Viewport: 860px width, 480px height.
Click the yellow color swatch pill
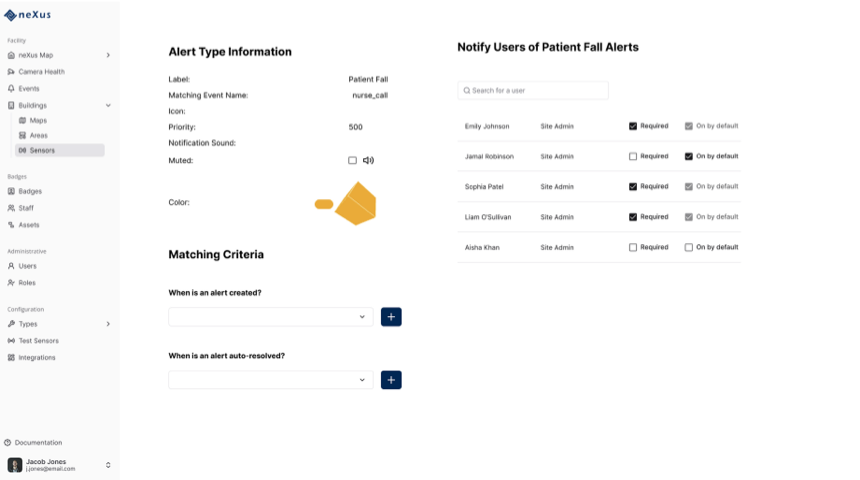point(324,204)
